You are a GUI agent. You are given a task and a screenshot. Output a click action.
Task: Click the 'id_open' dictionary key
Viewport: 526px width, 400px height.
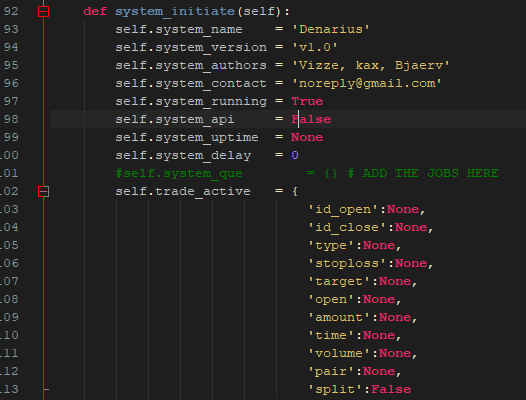(343, 209)
